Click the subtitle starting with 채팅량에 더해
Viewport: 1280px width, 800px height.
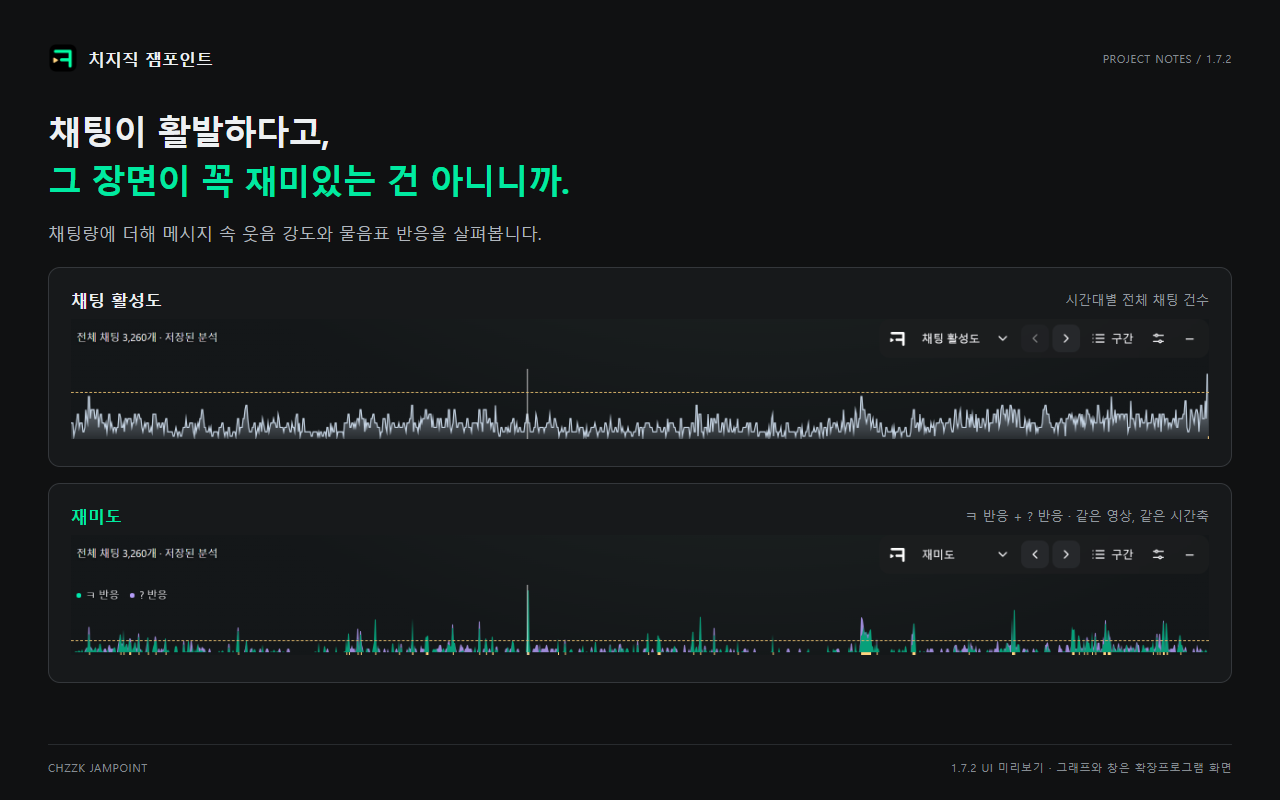point(295,234)
